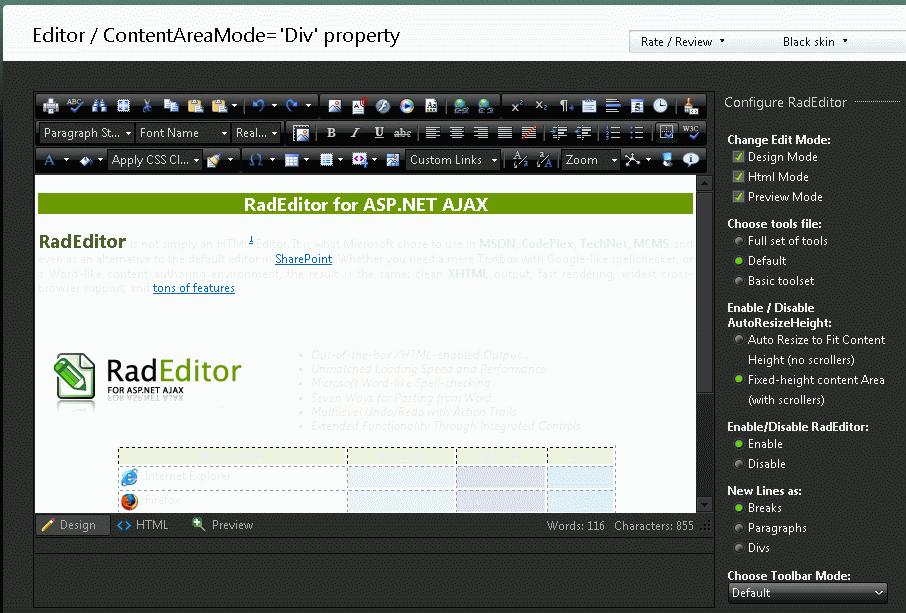Open the Zoom dropdown
This screenshot has width=906, height=613.
tap(591, 160)
